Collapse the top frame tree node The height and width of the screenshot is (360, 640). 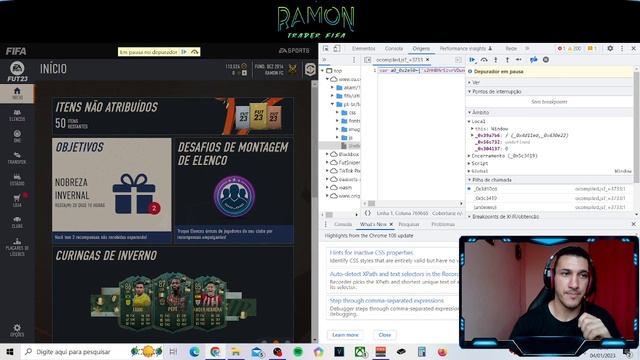323,71
